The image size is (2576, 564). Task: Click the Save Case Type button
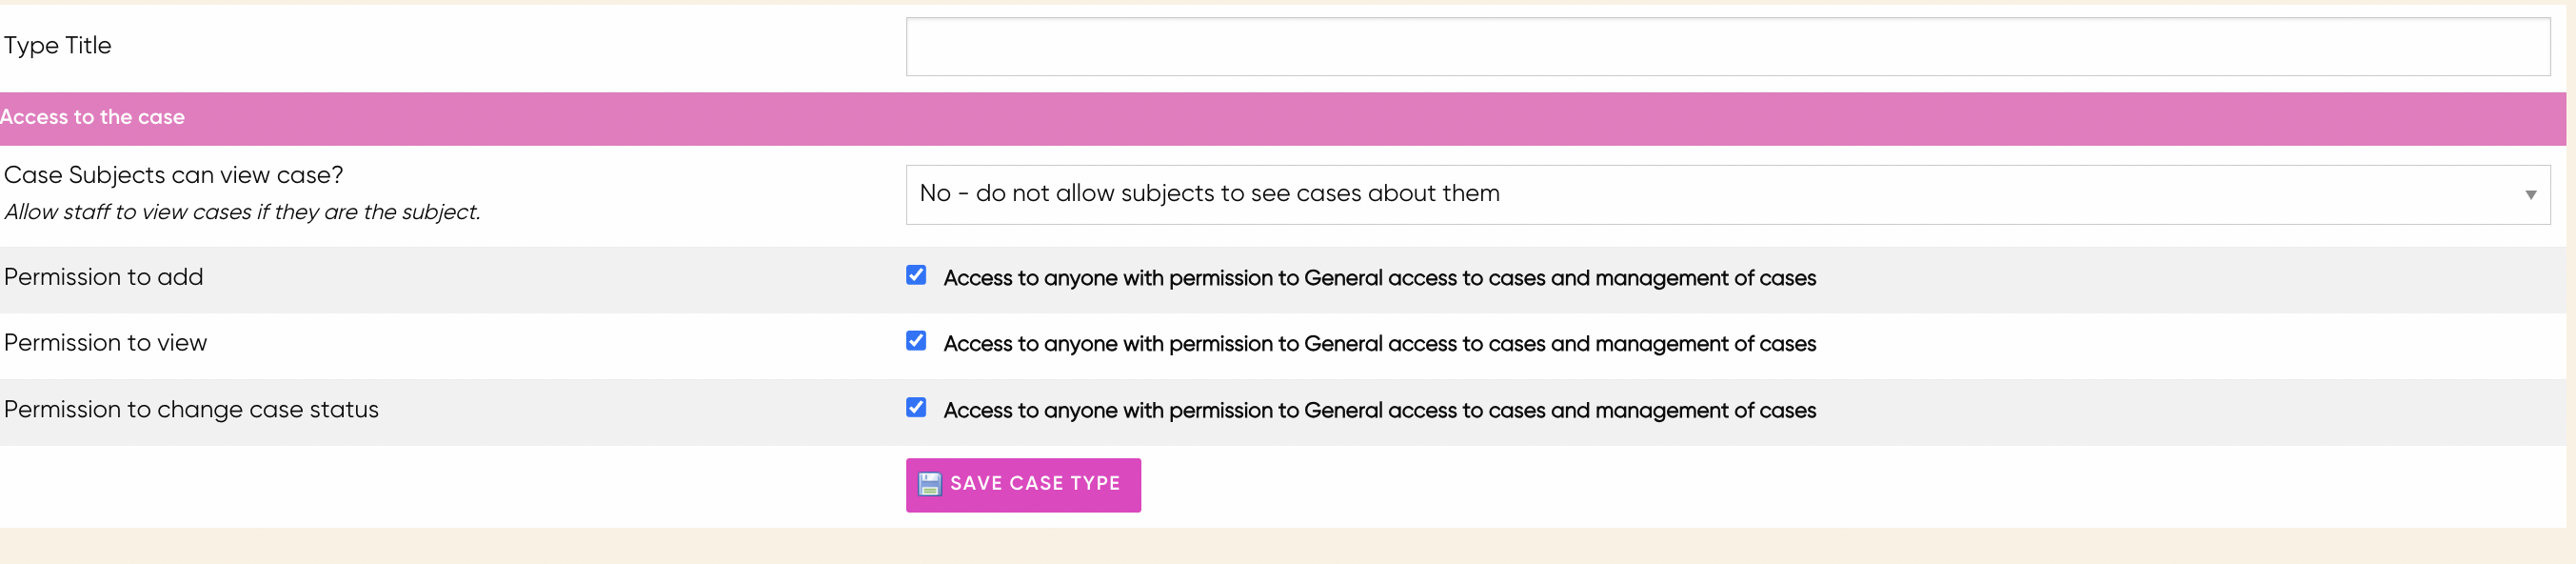1023,485
